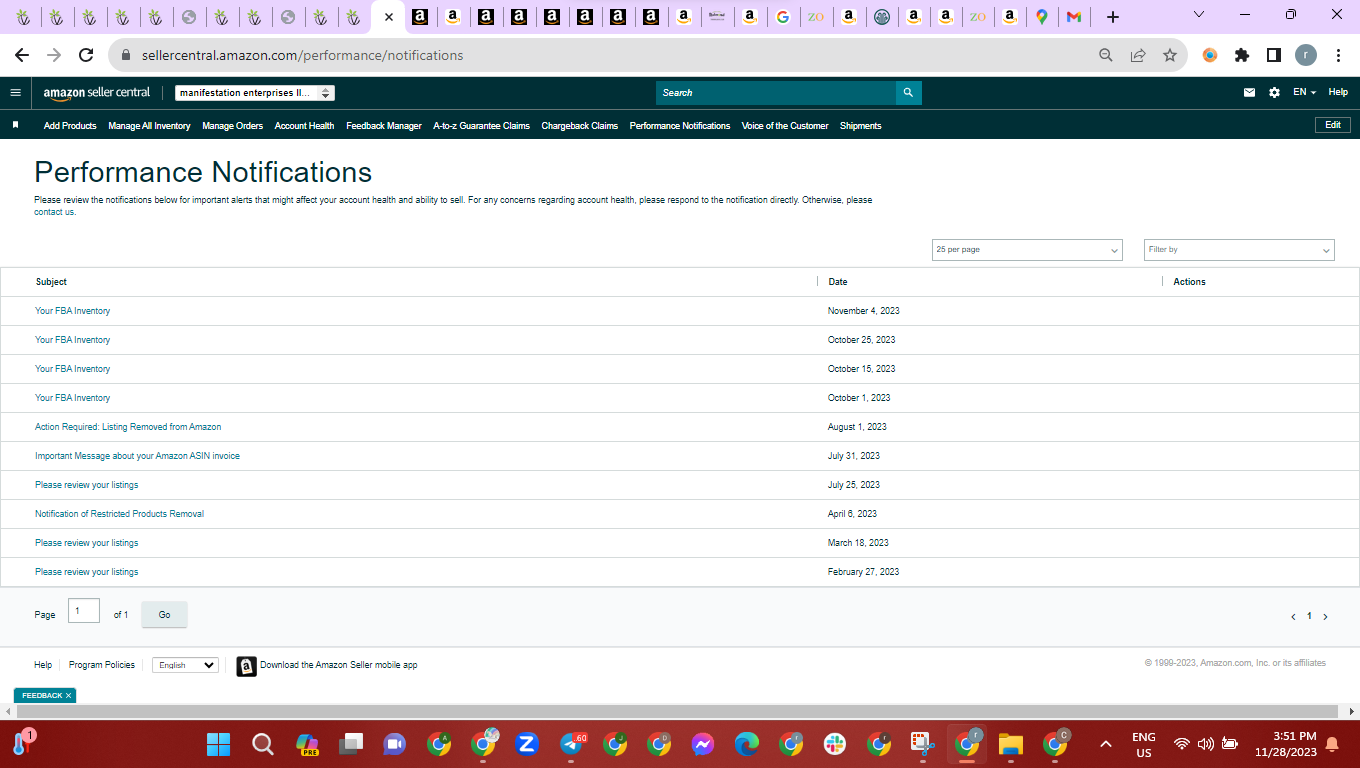Go to A-to-z Guarantee Claims
Viewport: 1360px width, 768px height.
pyautogui.click(x=482, y=126)
